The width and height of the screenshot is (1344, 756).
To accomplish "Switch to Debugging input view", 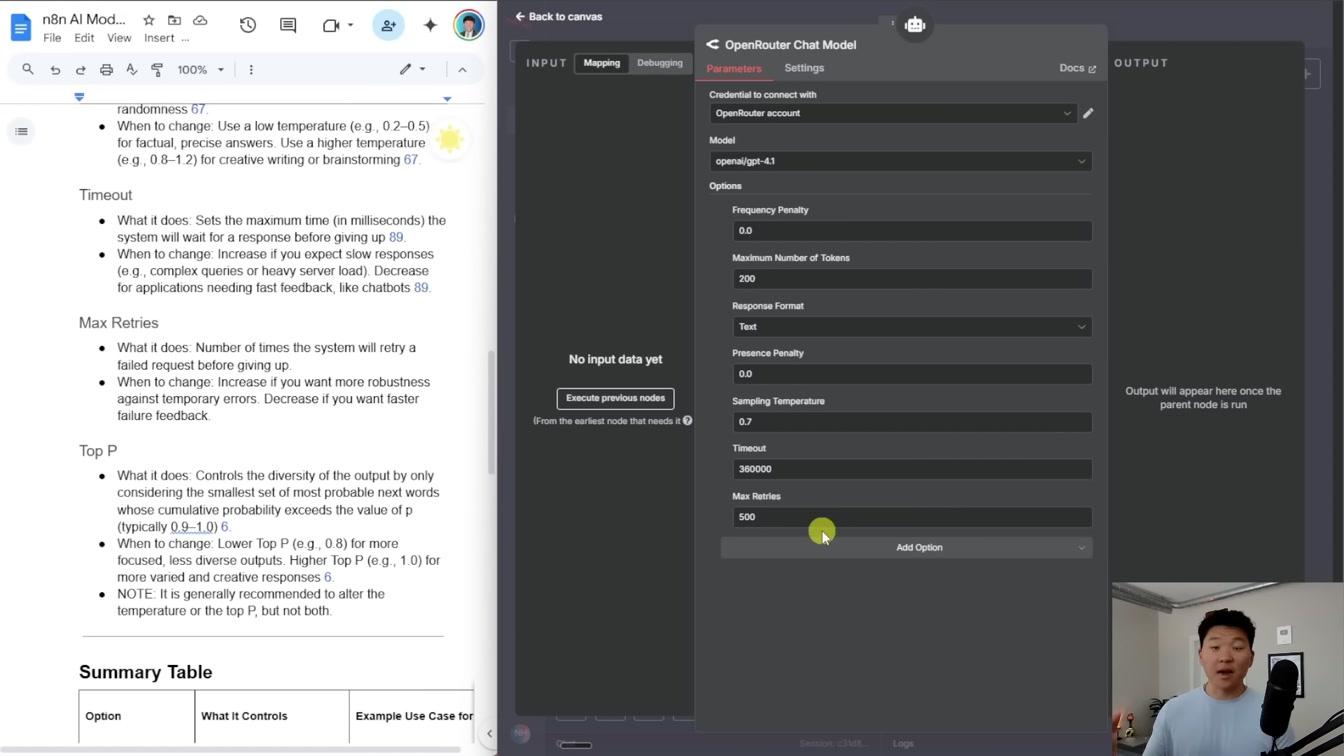I will point(660,63).
